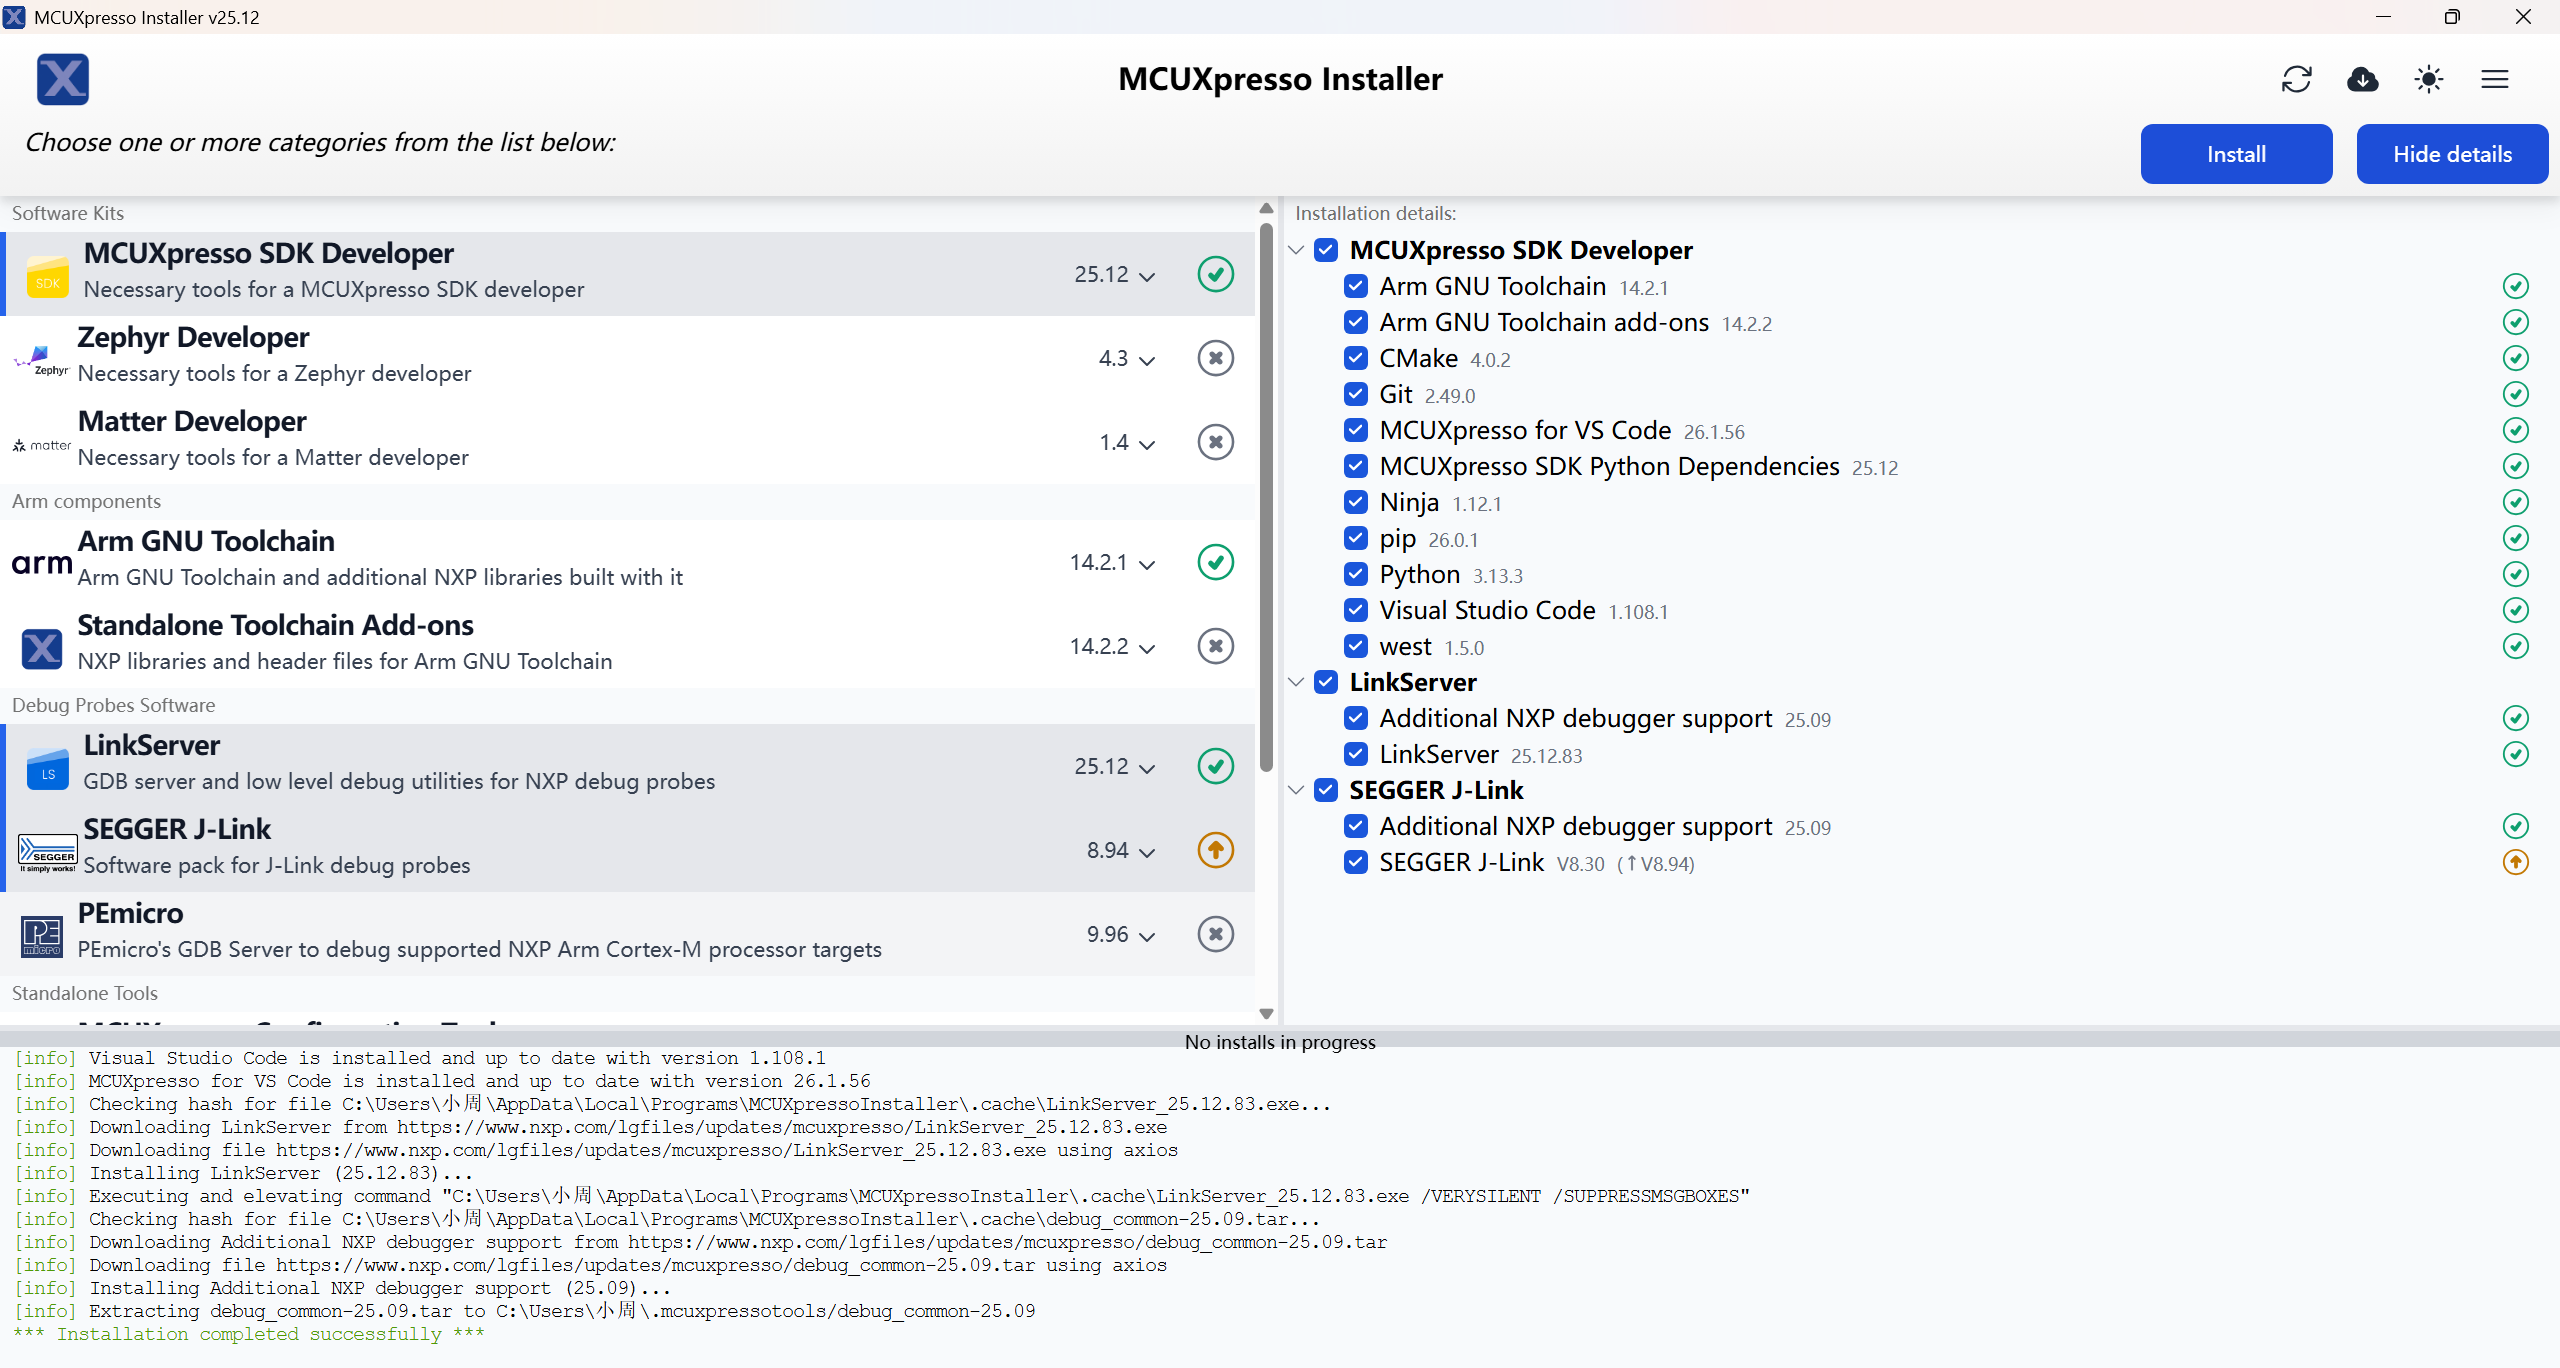The width and height of the screenshot is (2560, 1368).
Task: Click Standalone Toolchain Add-ons X icon
Action: click(42, 649)
